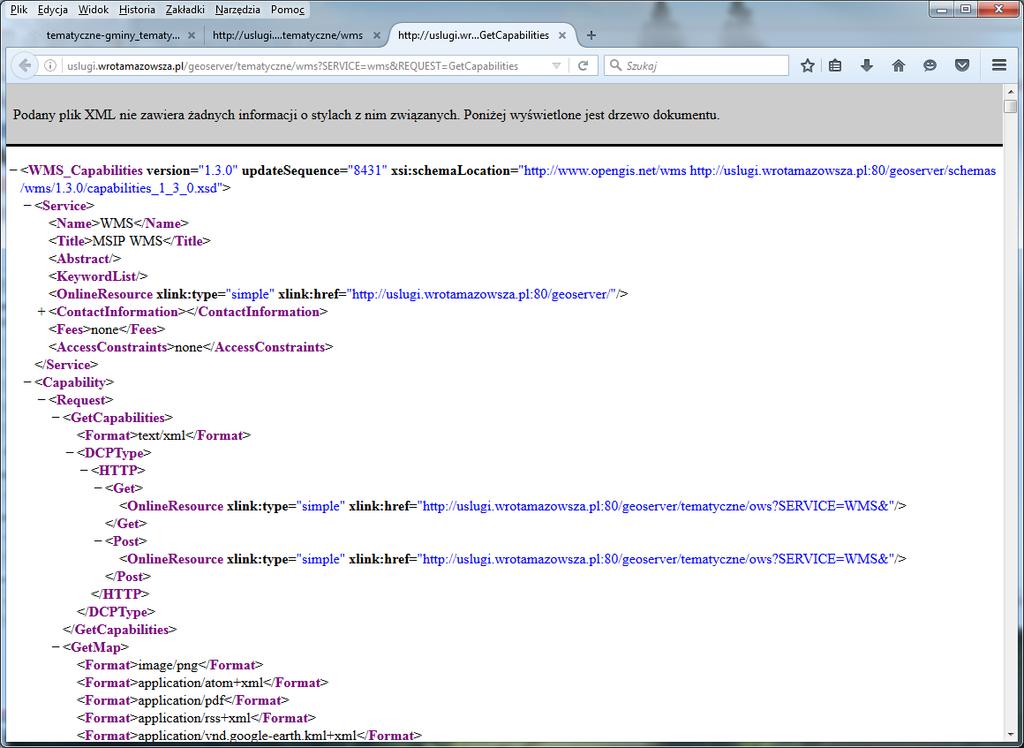
Task: Close the tematyczne-gminy_tematy tab
Action: tap(191, 35)
